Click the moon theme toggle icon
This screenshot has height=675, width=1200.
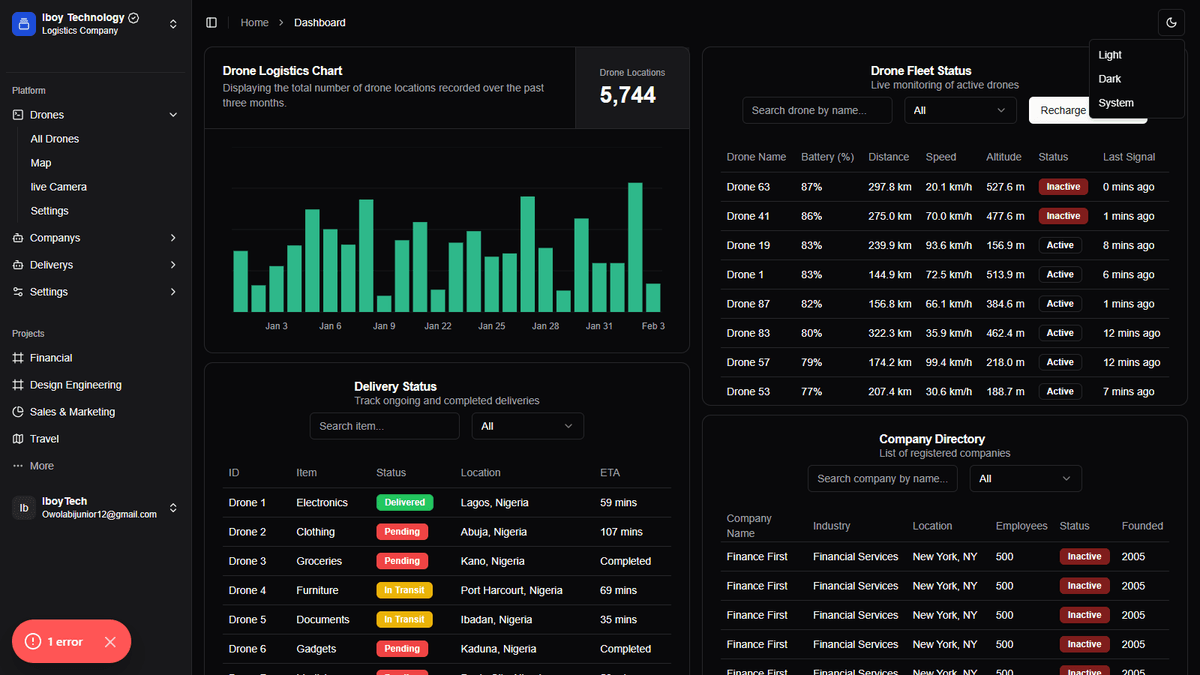pos(1170,22)
